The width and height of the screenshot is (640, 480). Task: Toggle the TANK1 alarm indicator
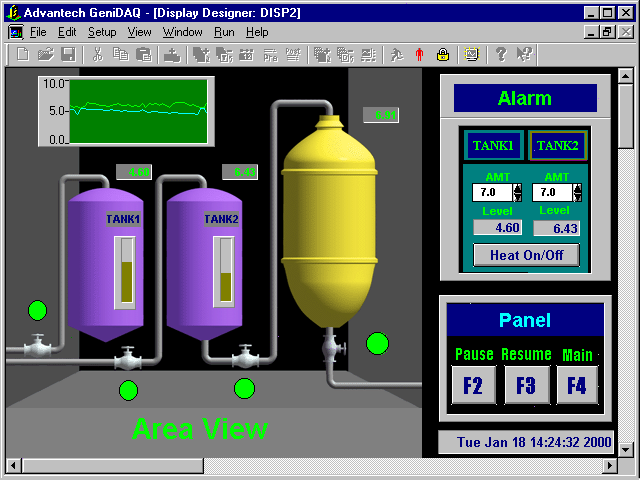(x=493, y=146)
